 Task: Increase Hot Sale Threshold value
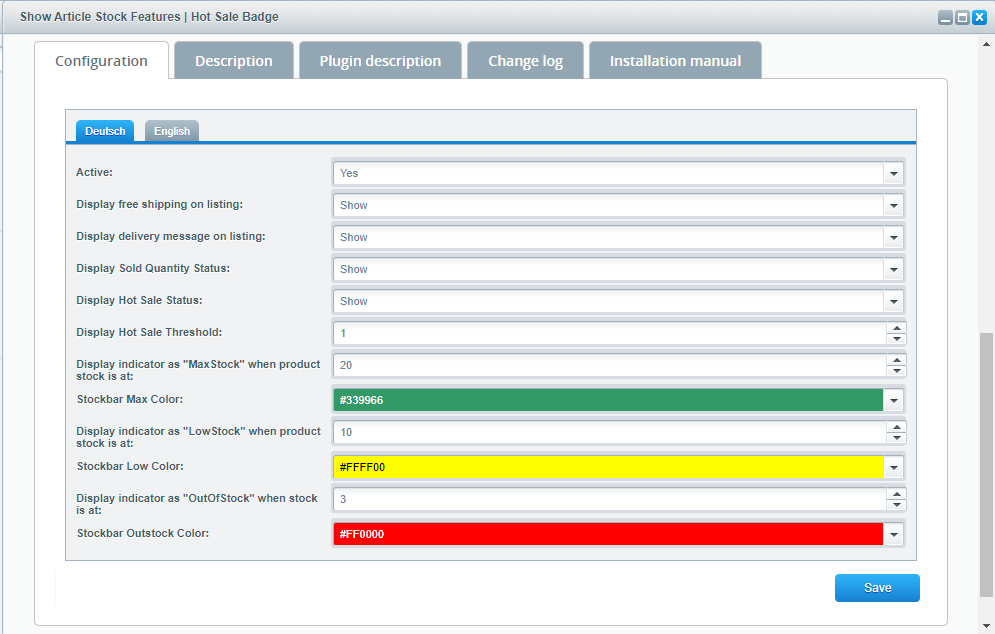click(897, 328)
